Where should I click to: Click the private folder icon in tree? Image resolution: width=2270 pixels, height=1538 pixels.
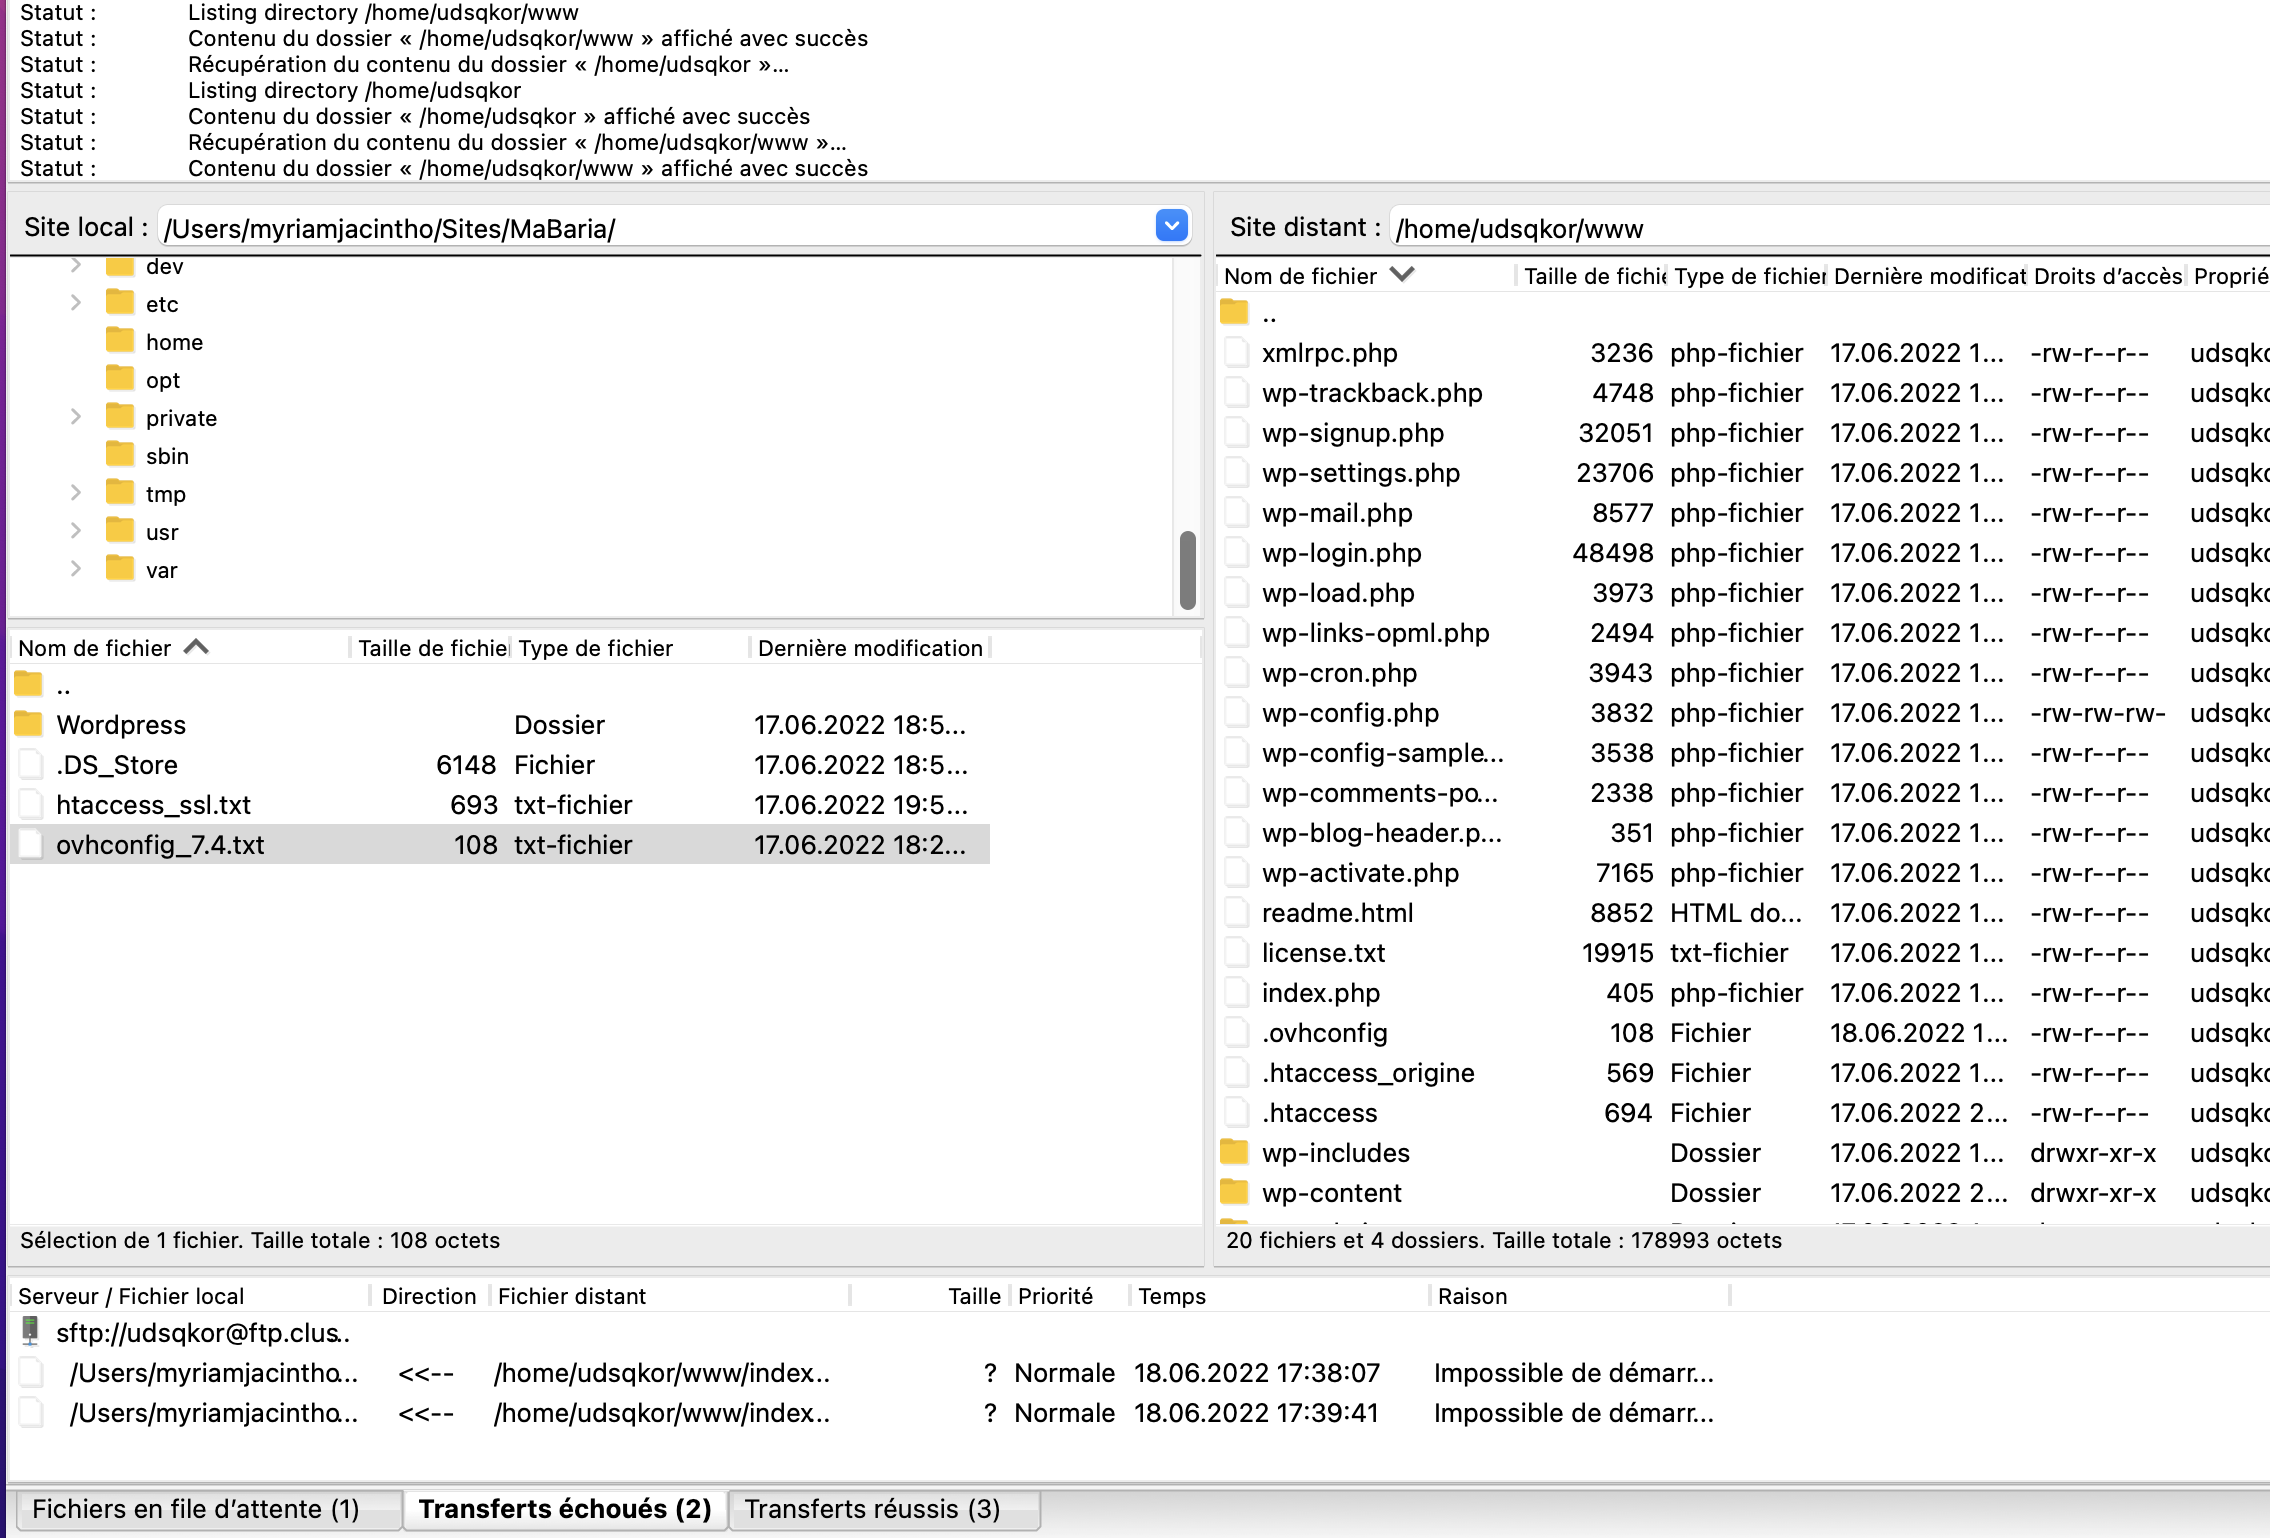(120, 417)
